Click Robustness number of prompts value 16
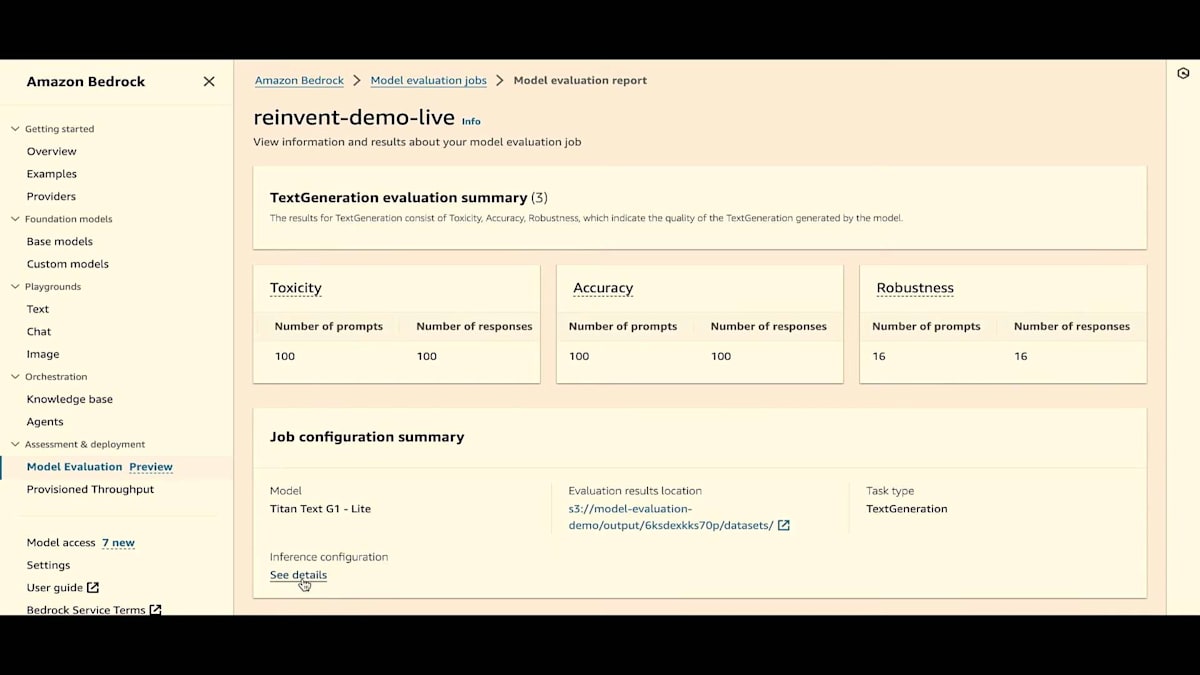 click(x=879, y=356)
